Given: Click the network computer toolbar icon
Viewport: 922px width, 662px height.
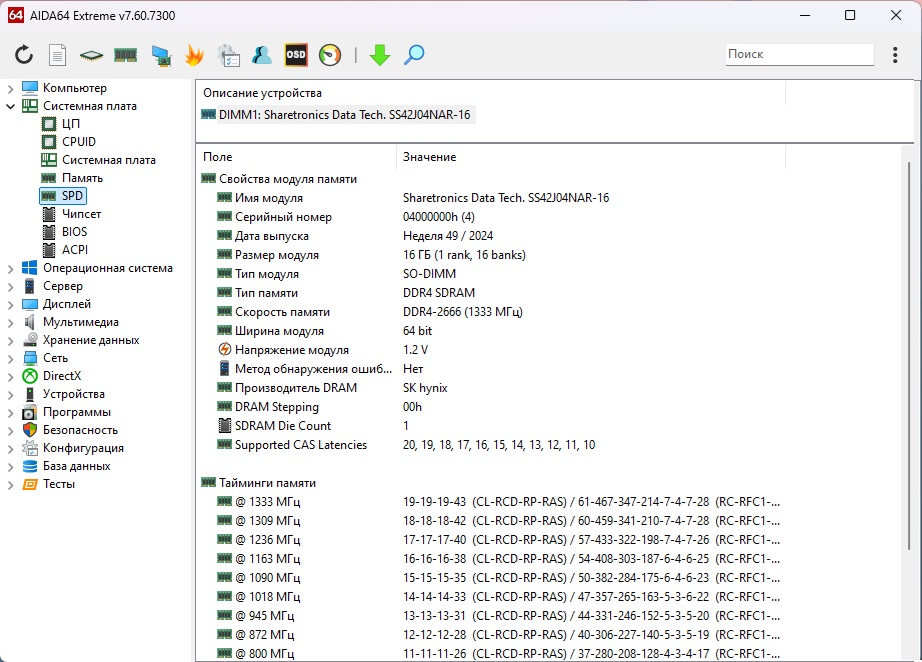Looking at the screenshot, I should (x=161, y=55).
